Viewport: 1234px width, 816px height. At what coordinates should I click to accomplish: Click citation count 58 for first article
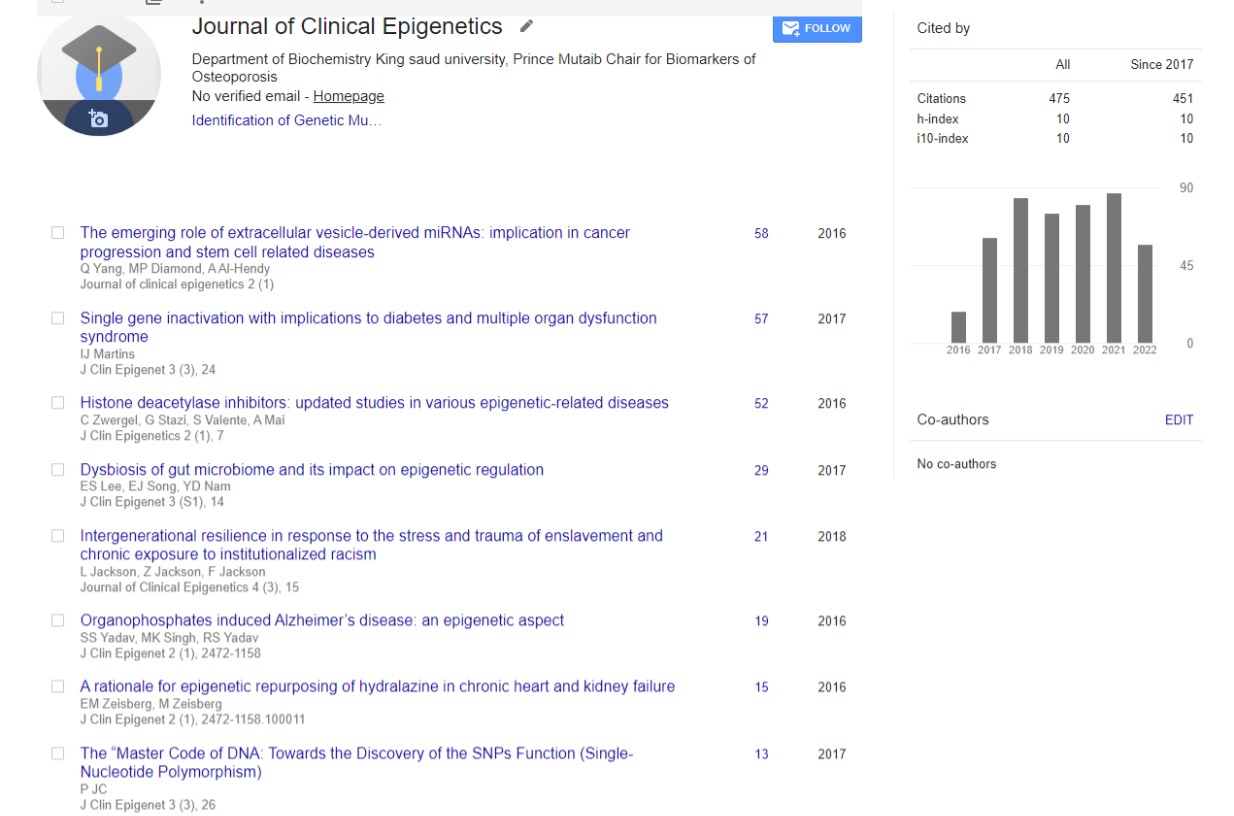(761, 234)
